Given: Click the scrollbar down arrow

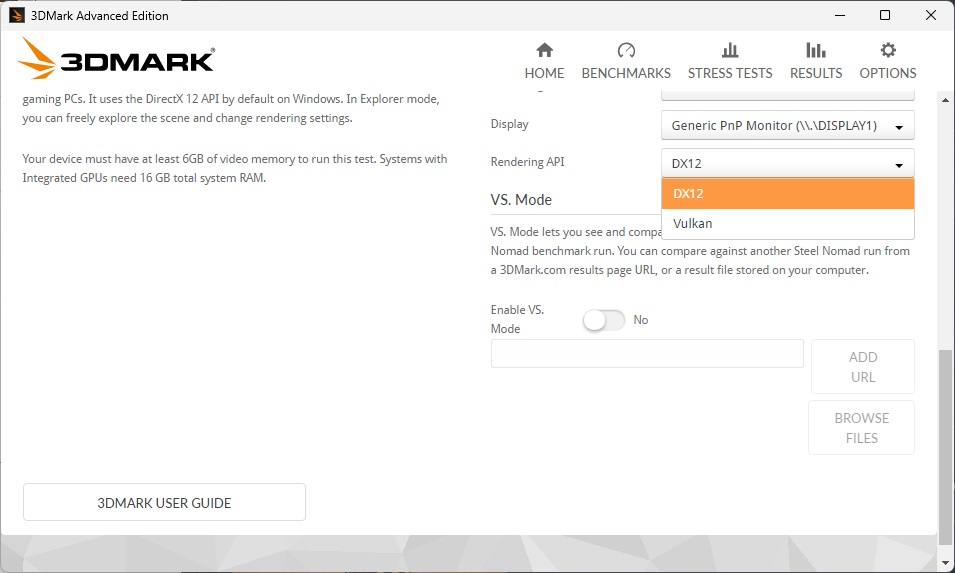Looking at the screenshot, I should tap(945, 563).
